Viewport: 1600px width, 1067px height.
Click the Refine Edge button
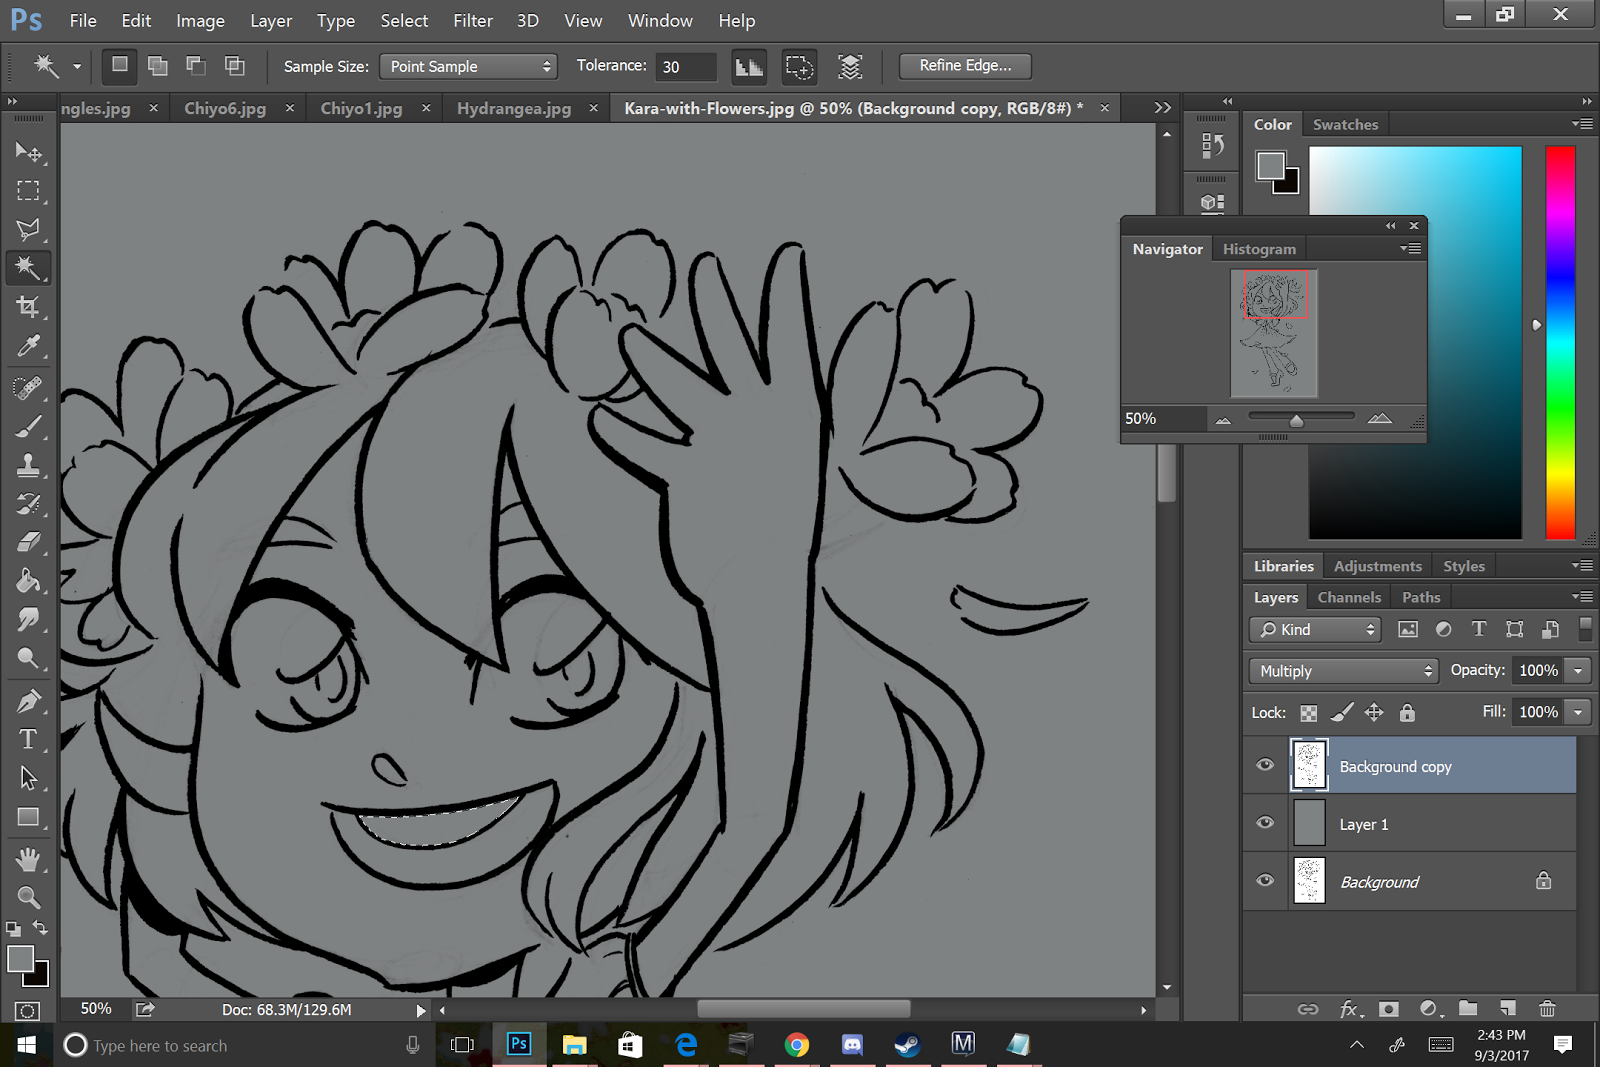point(965,66)
